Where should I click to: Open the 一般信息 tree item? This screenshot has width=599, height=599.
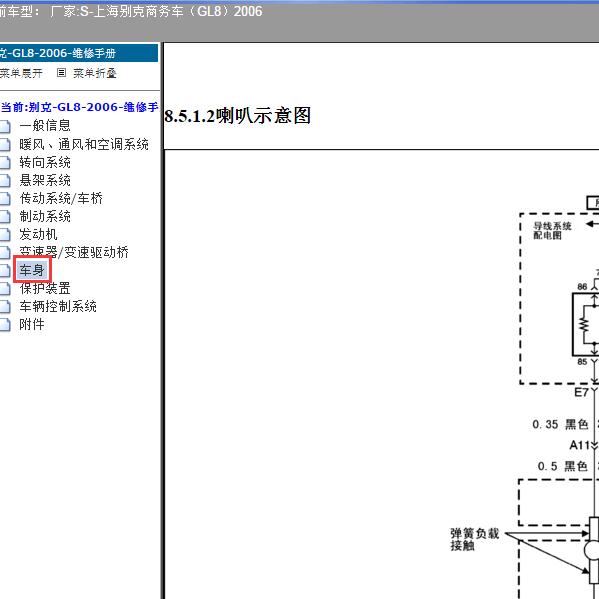pyautogui.click(x=45, y=126)
